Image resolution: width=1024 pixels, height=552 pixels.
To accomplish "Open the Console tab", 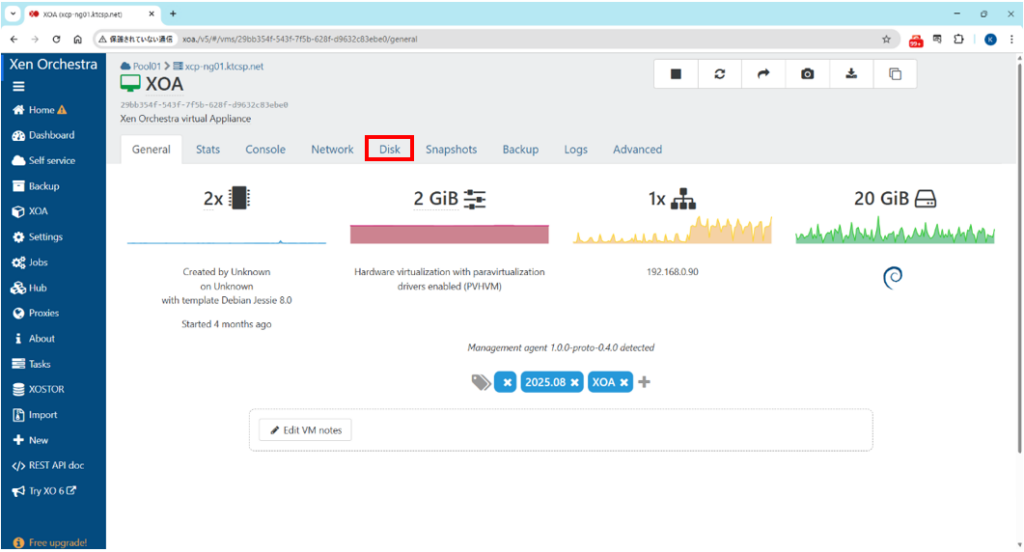I will [x=265, y=149].
